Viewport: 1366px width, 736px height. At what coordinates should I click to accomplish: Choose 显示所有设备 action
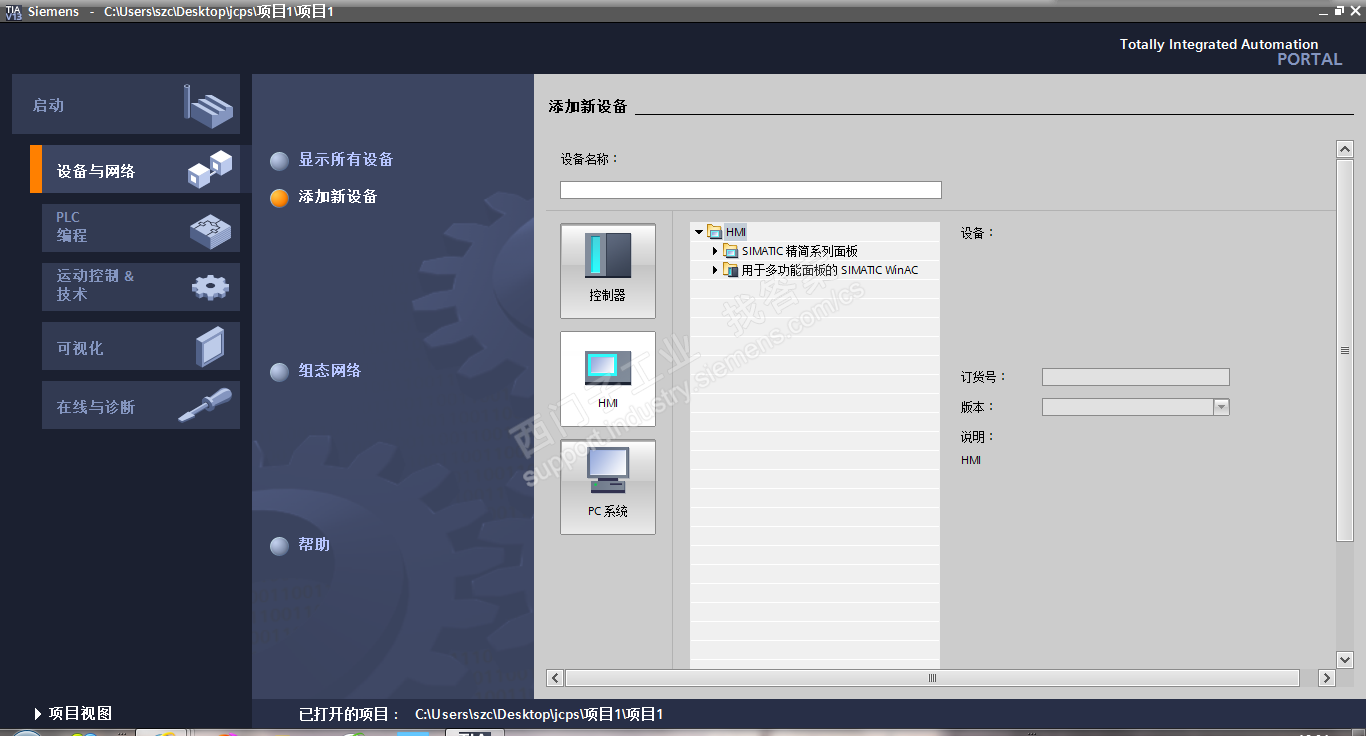click(x=332, y=160)
